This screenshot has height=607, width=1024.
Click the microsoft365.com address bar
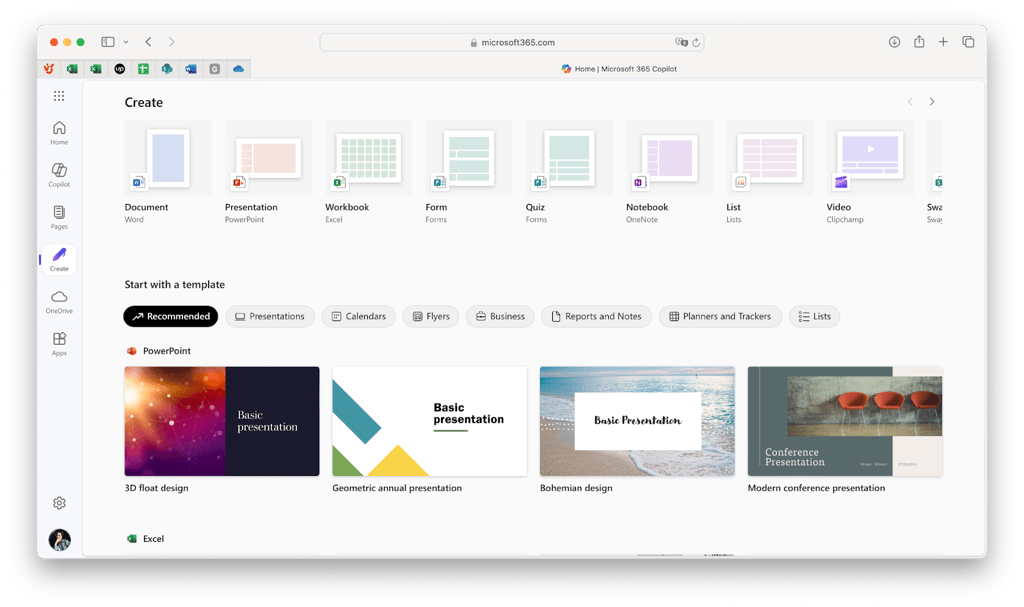[x=511, y=42]
